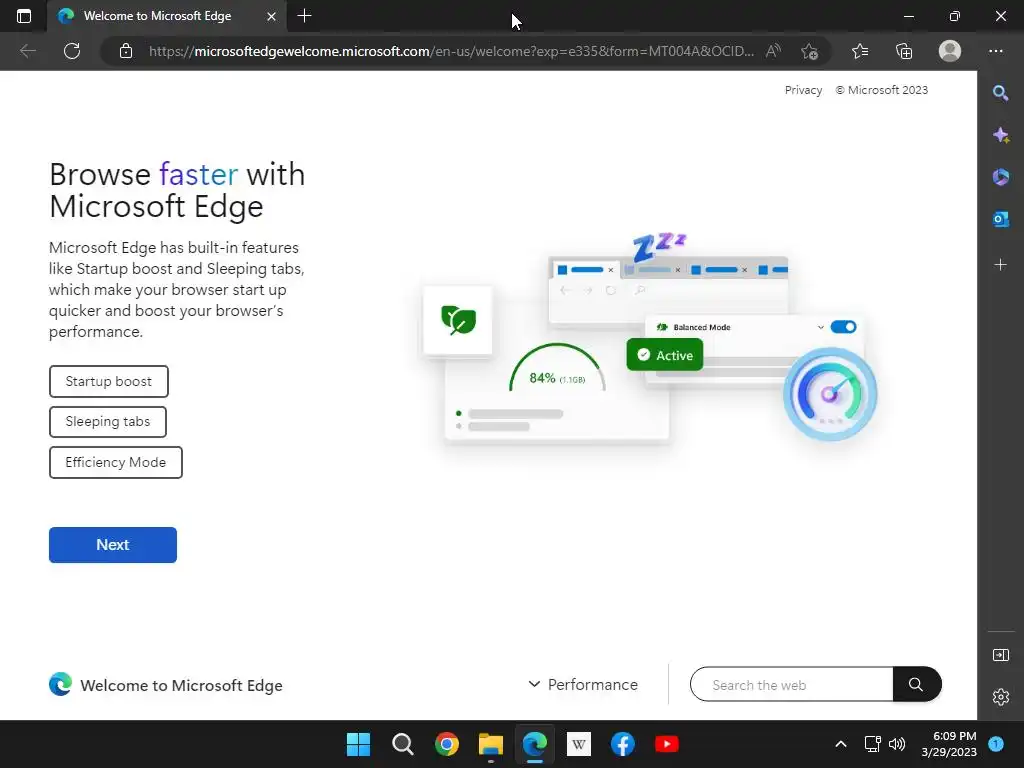View site information lock icon
Image resolution: width=1024 pixels, height=768 pixels.
coord(126,51)
